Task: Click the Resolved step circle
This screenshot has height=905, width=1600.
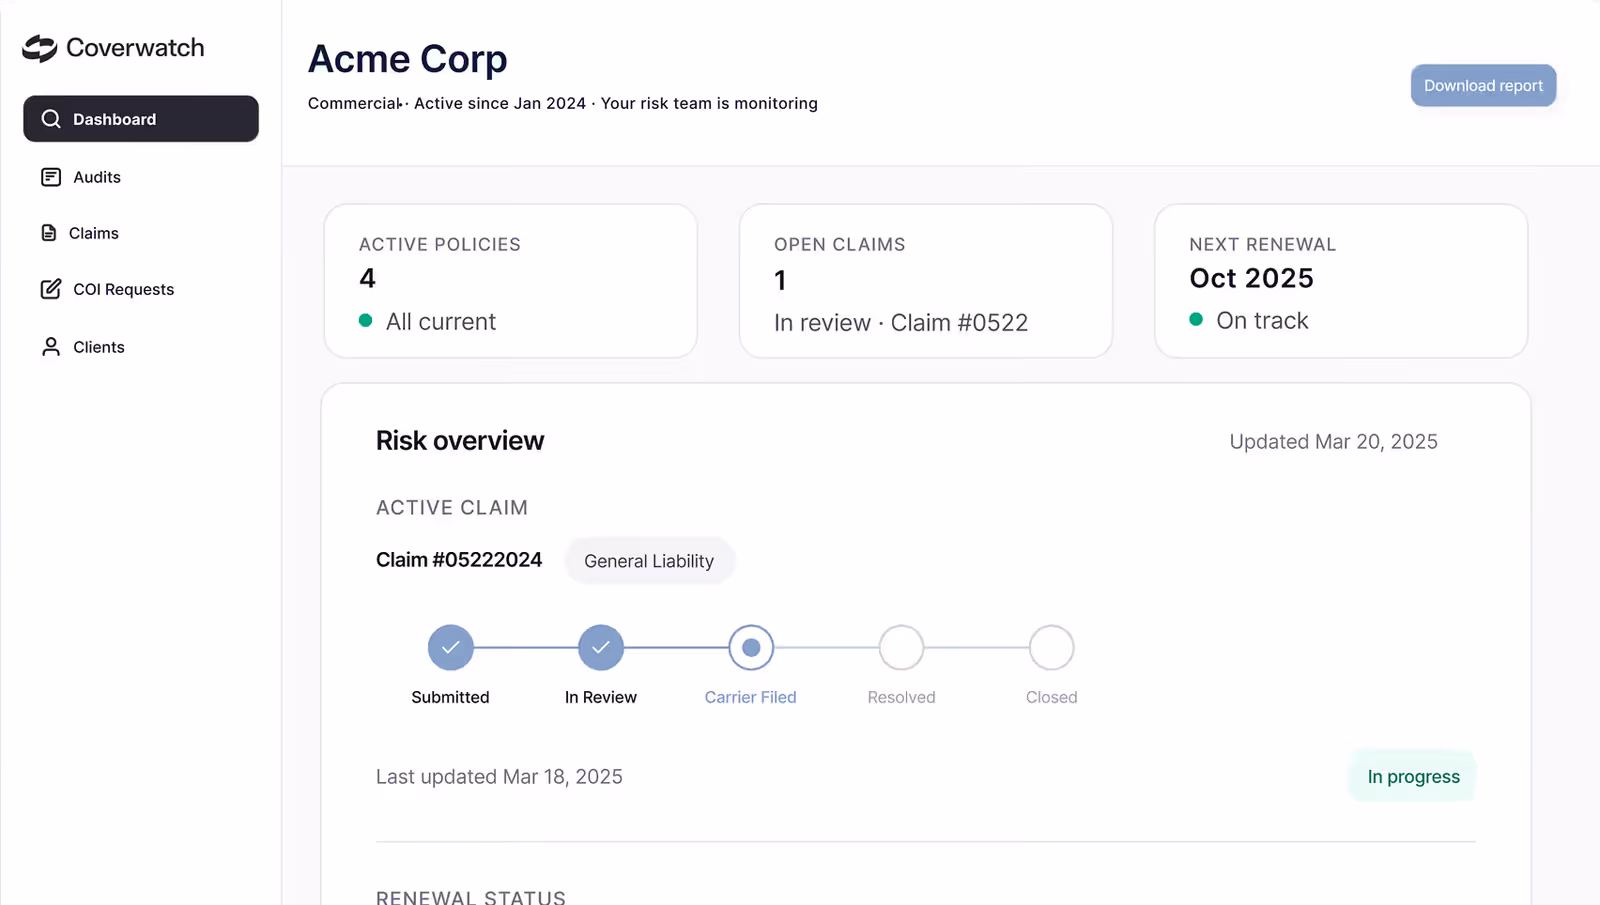Action: [901, 648]
